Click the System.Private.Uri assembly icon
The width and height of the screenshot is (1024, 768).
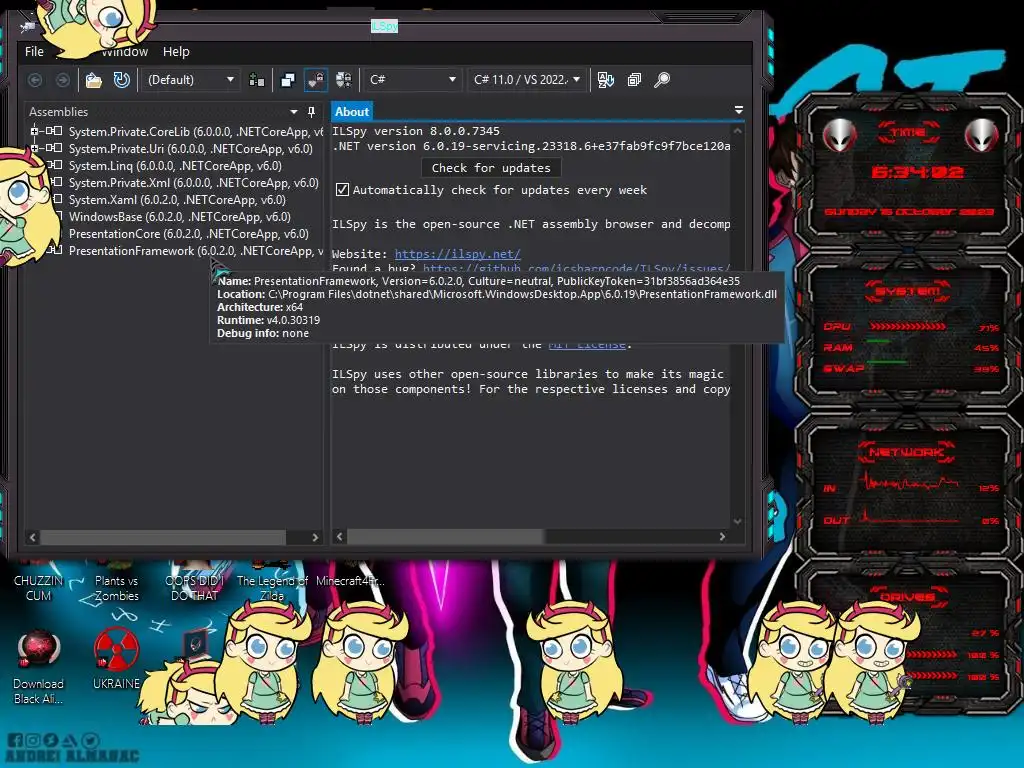[54, 148]
